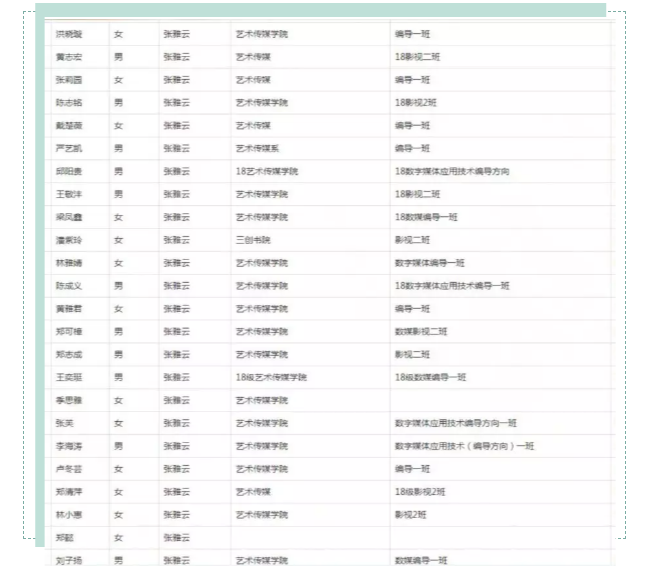This screenshot has width=645, height=572.
Task: Select the 18级艺术传媒学院 cell
Action: (271, 377)
